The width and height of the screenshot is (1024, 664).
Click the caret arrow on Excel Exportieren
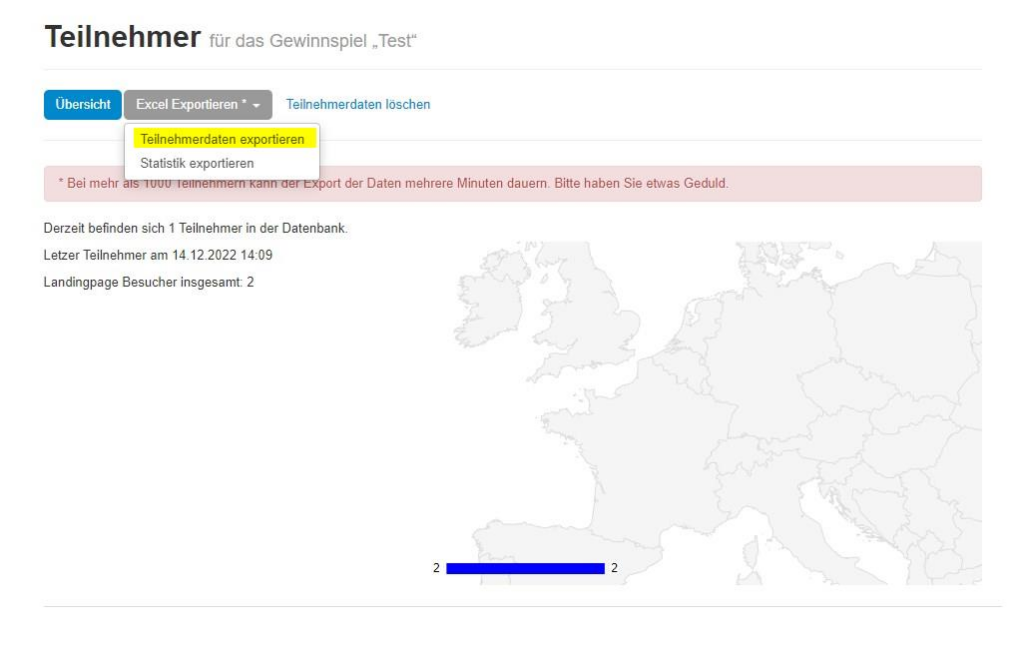click(x=257, y=106)
